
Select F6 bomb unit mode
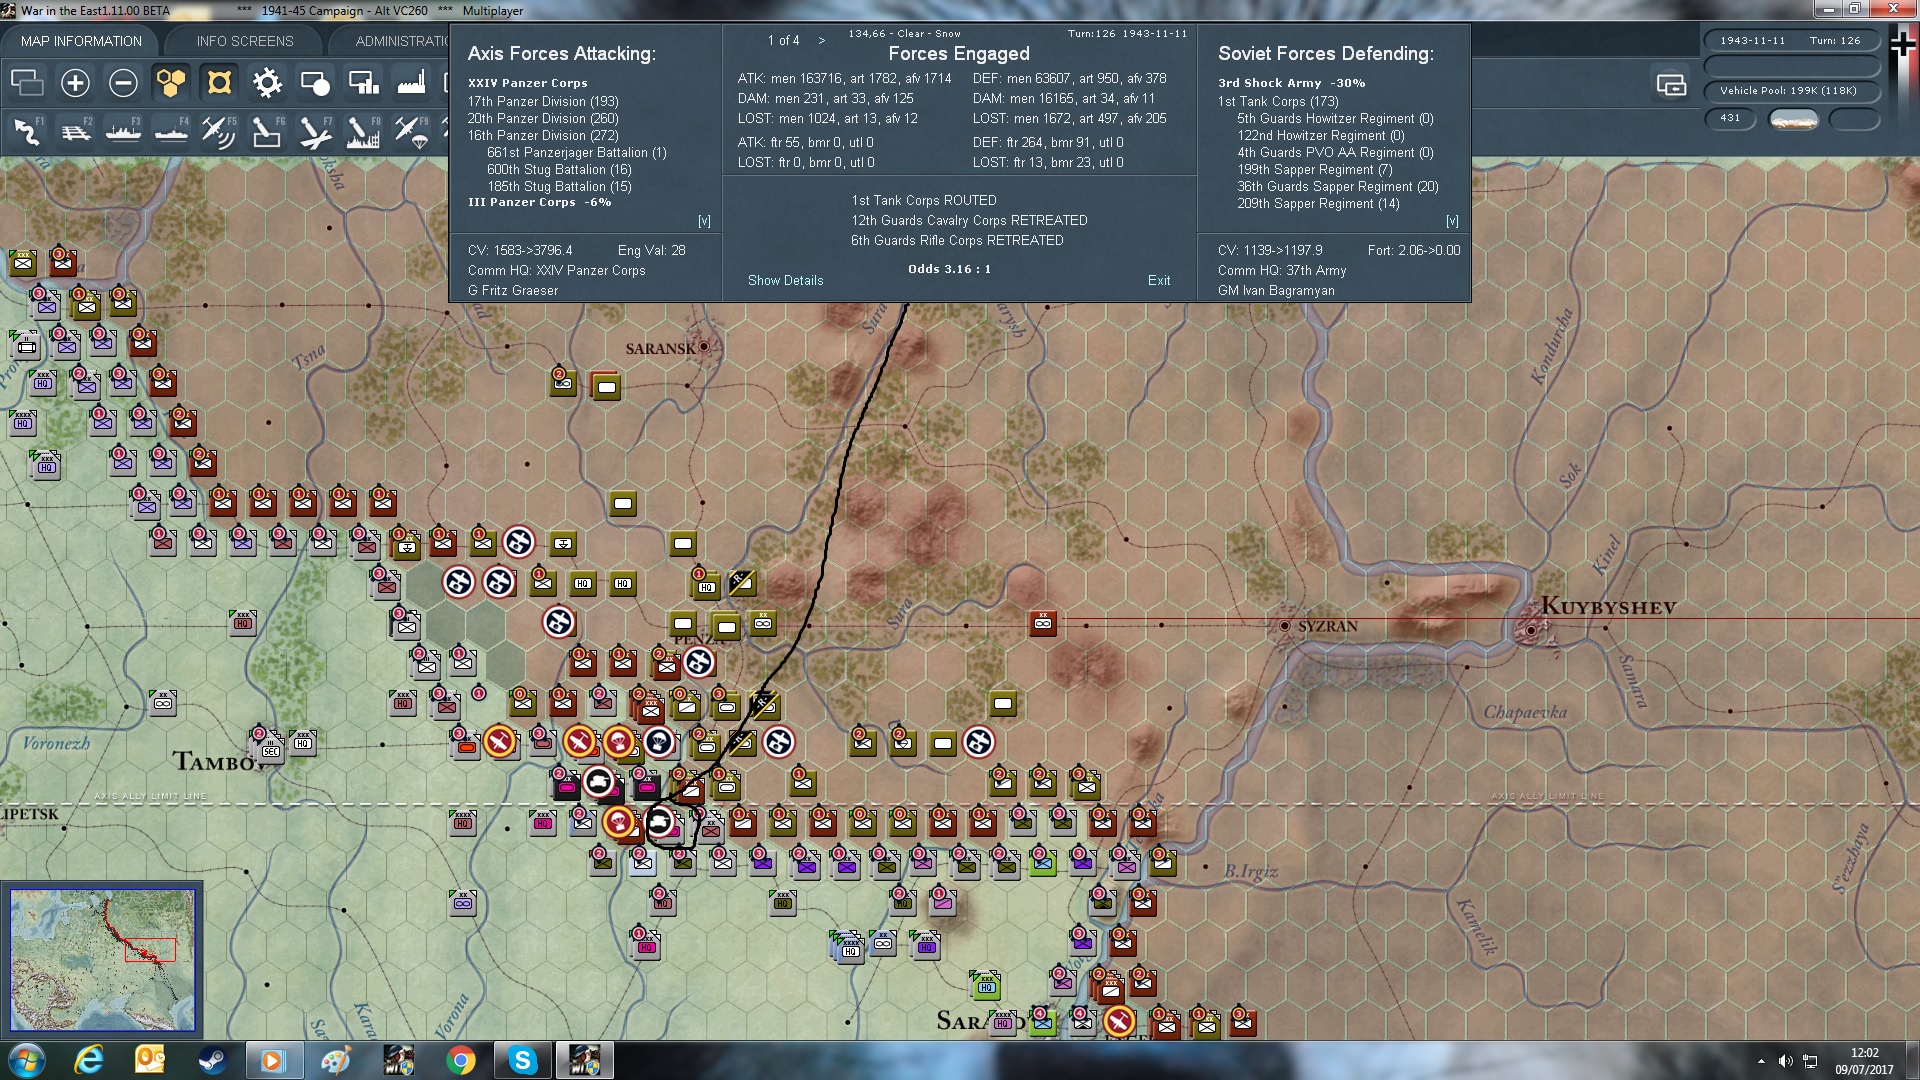click(267, 131)
